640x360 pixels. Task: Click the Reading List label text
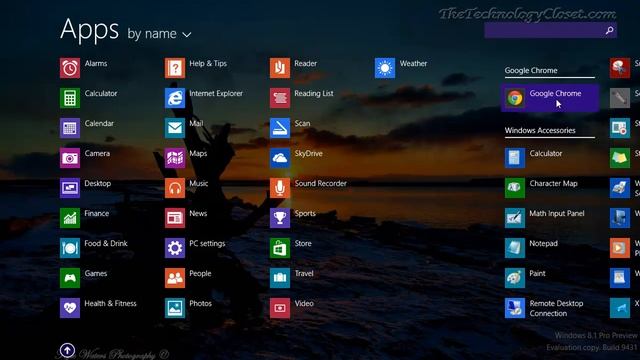tap(313, 93)
